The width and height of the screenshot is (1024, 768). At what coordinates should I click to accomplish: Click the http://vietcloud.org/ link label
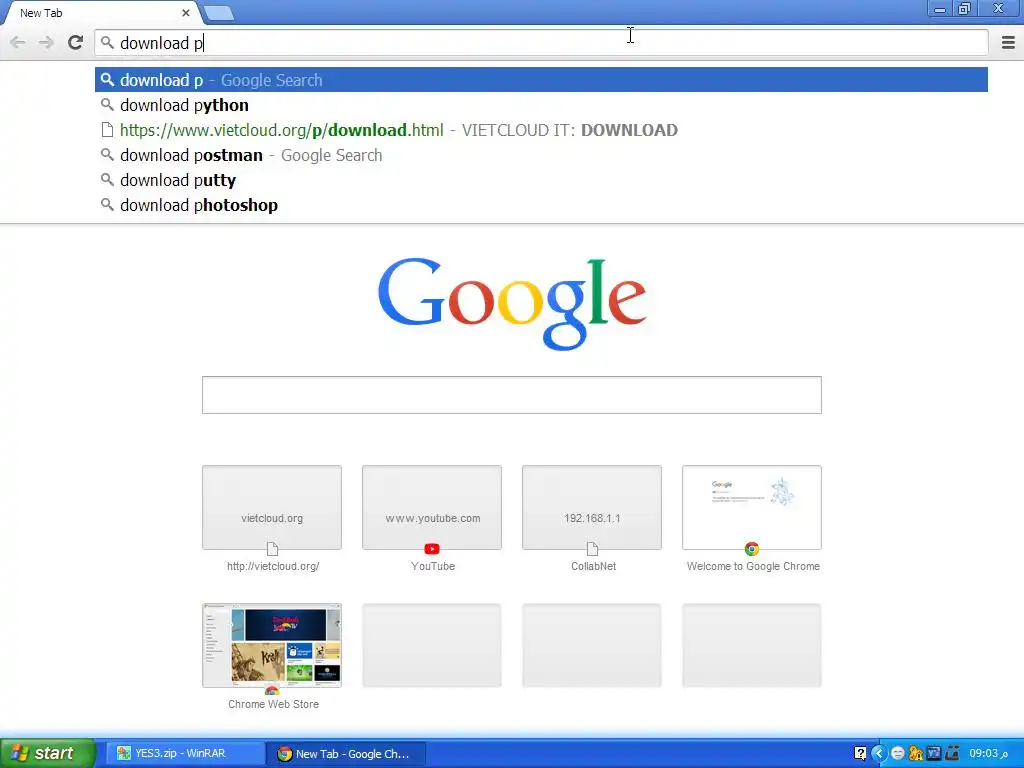273,566
